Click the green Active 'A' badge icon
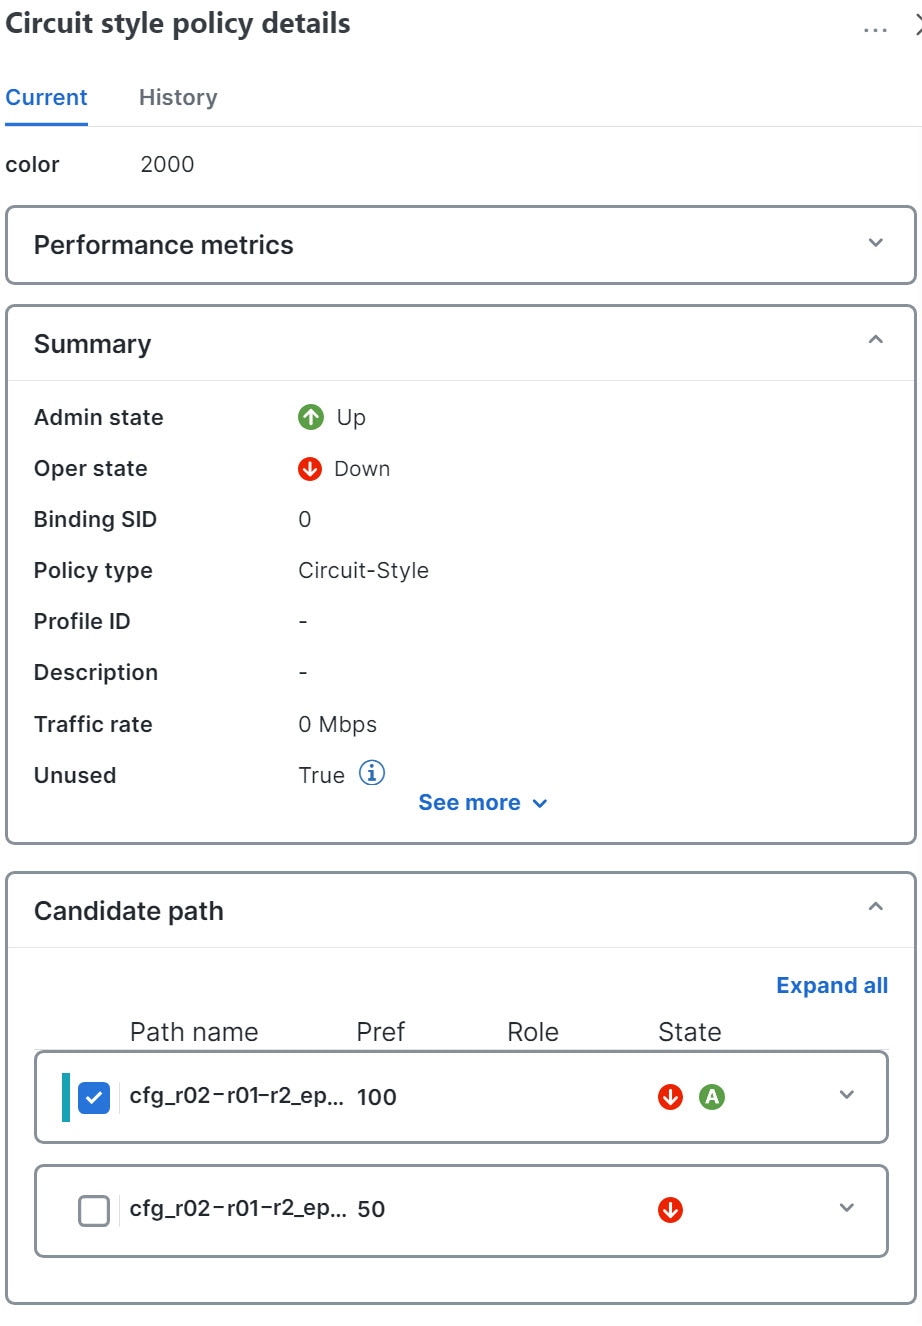Image resolution: width=922 pixels, height=1326 pixels. tap(712, 1097)
